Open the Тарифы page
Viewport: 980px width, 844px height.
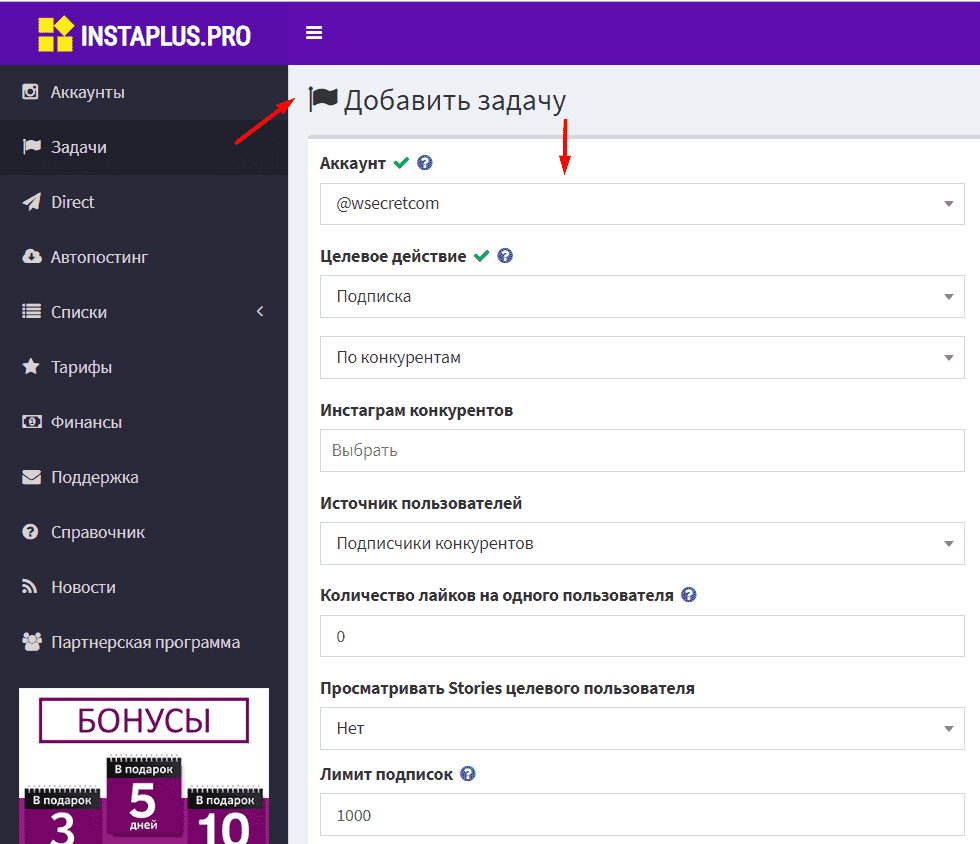click(144, 367)
